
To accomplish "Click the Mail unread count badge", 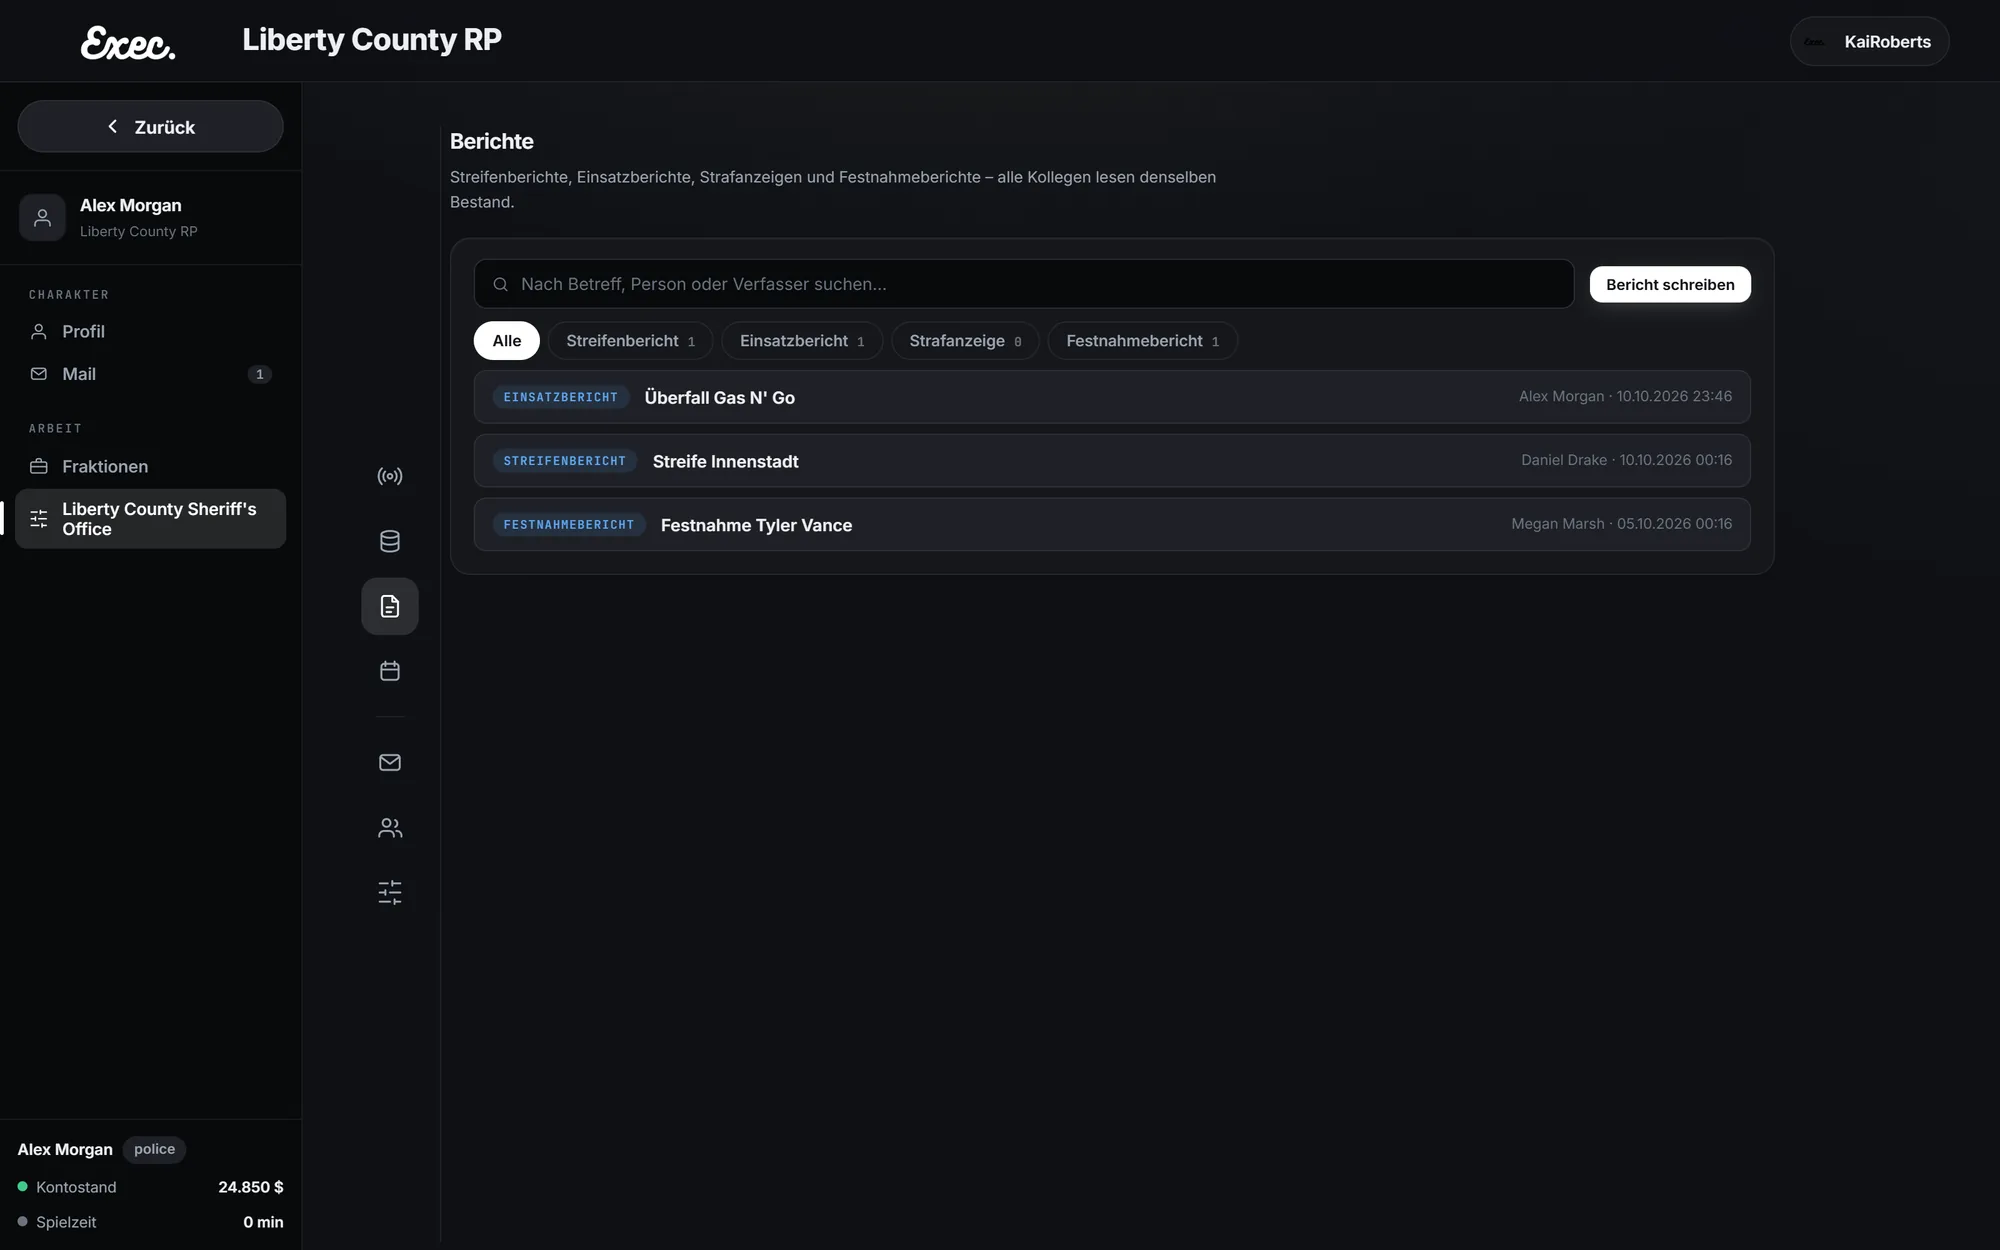I will tap(259, 374).
